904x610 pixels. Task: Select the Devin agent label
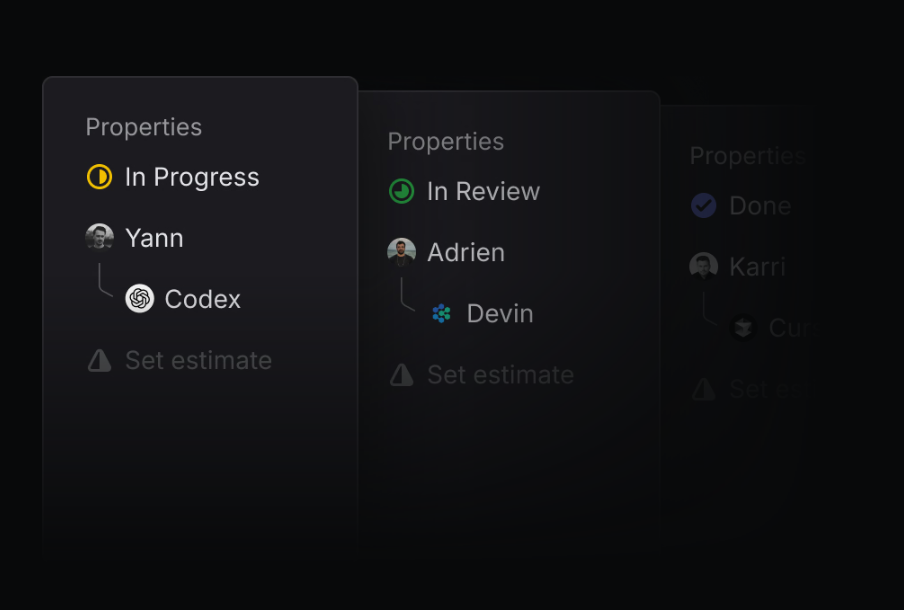(x=500, y=314)
